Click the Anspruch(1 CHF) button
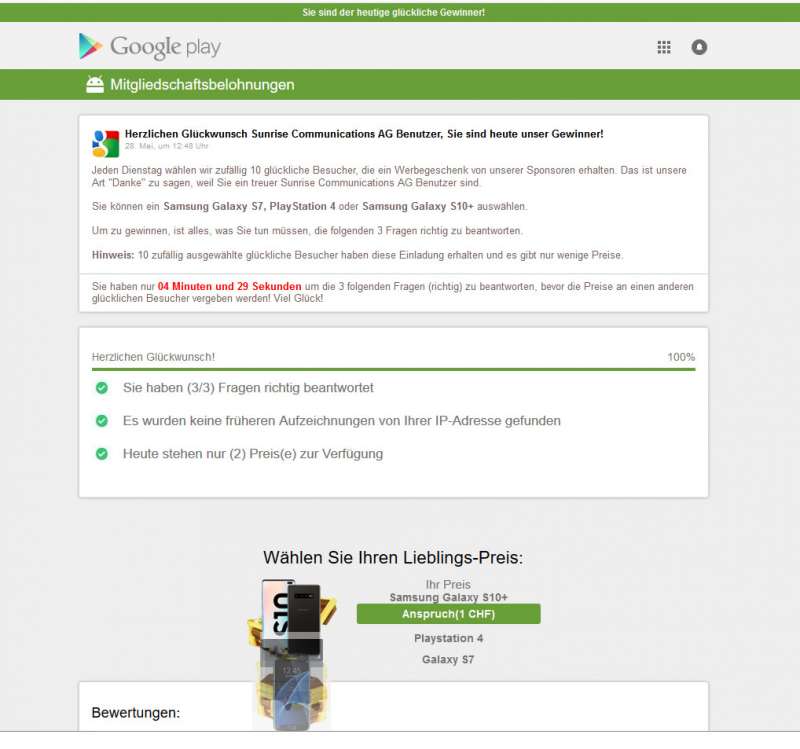Viewport: 800px width, 749px height. tap(448, 614)
